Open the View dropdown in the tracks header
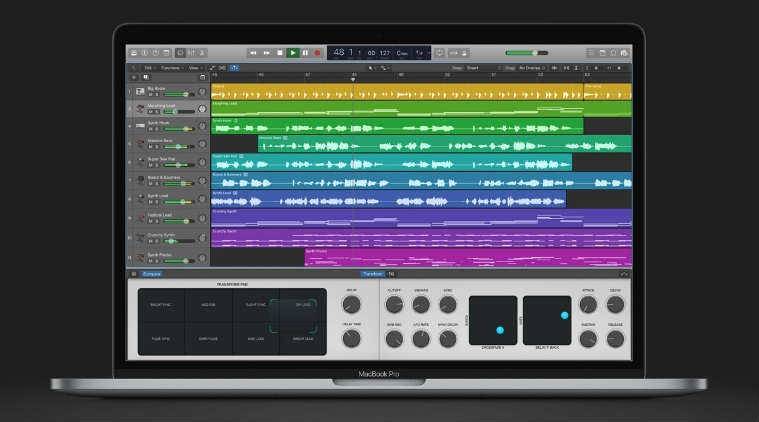 (194, 68)
